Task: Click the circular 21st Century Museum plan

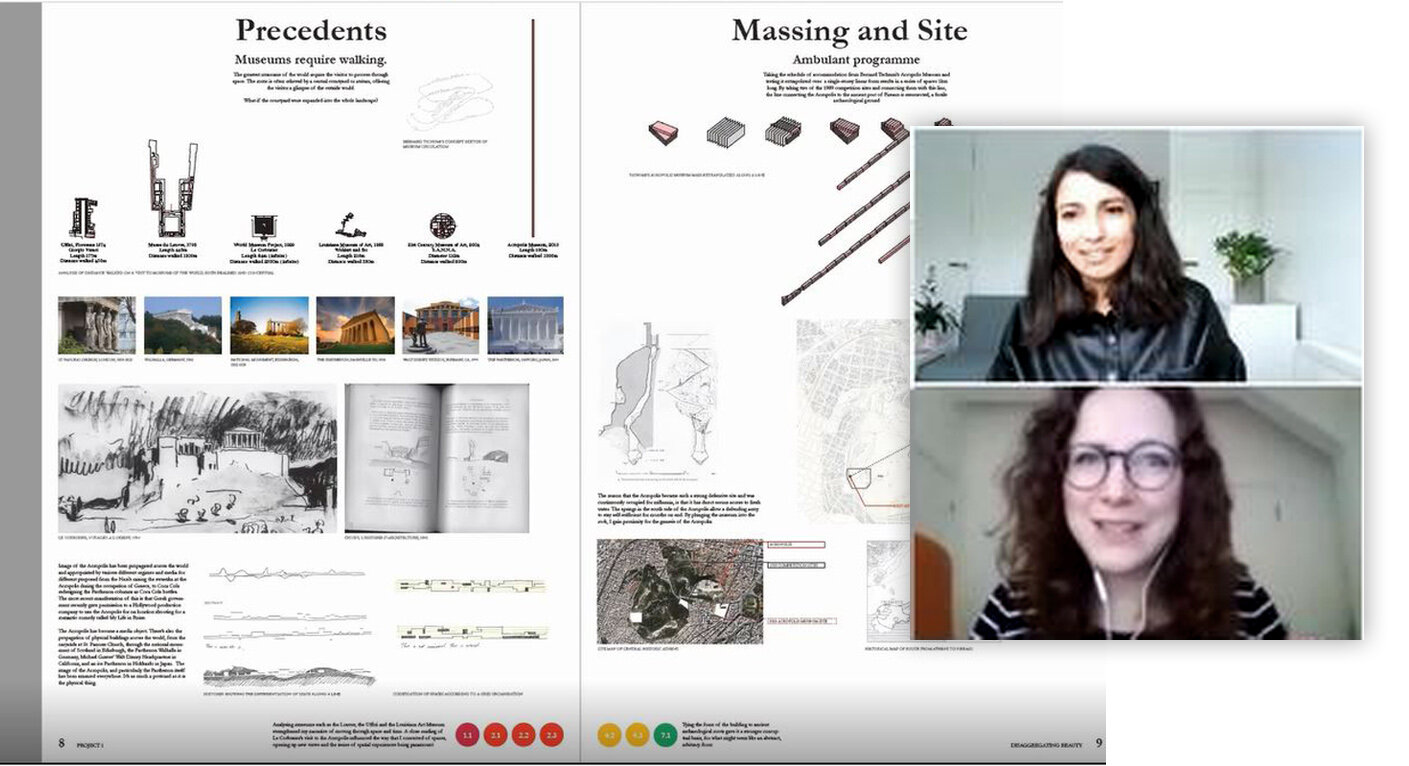Action: point(442,225)
